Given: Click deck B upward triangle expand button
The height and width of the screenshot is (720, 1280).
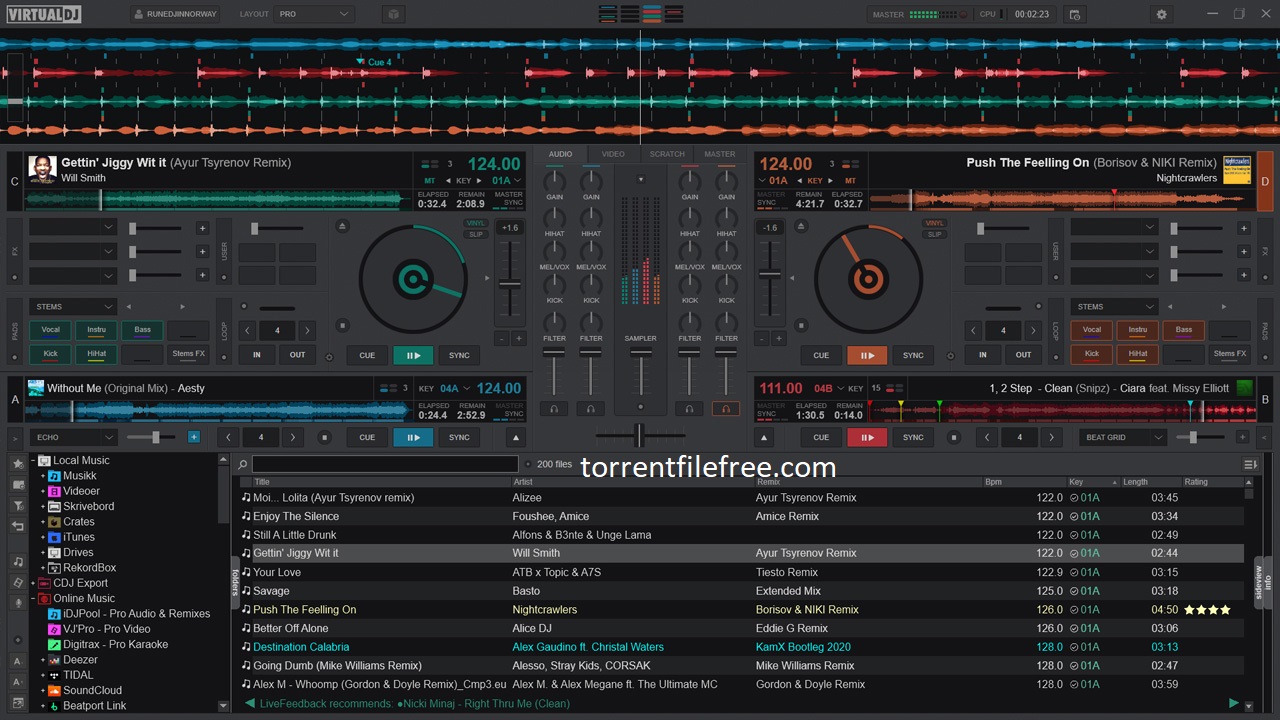Looking at the screenshot, I should (764, 437).
